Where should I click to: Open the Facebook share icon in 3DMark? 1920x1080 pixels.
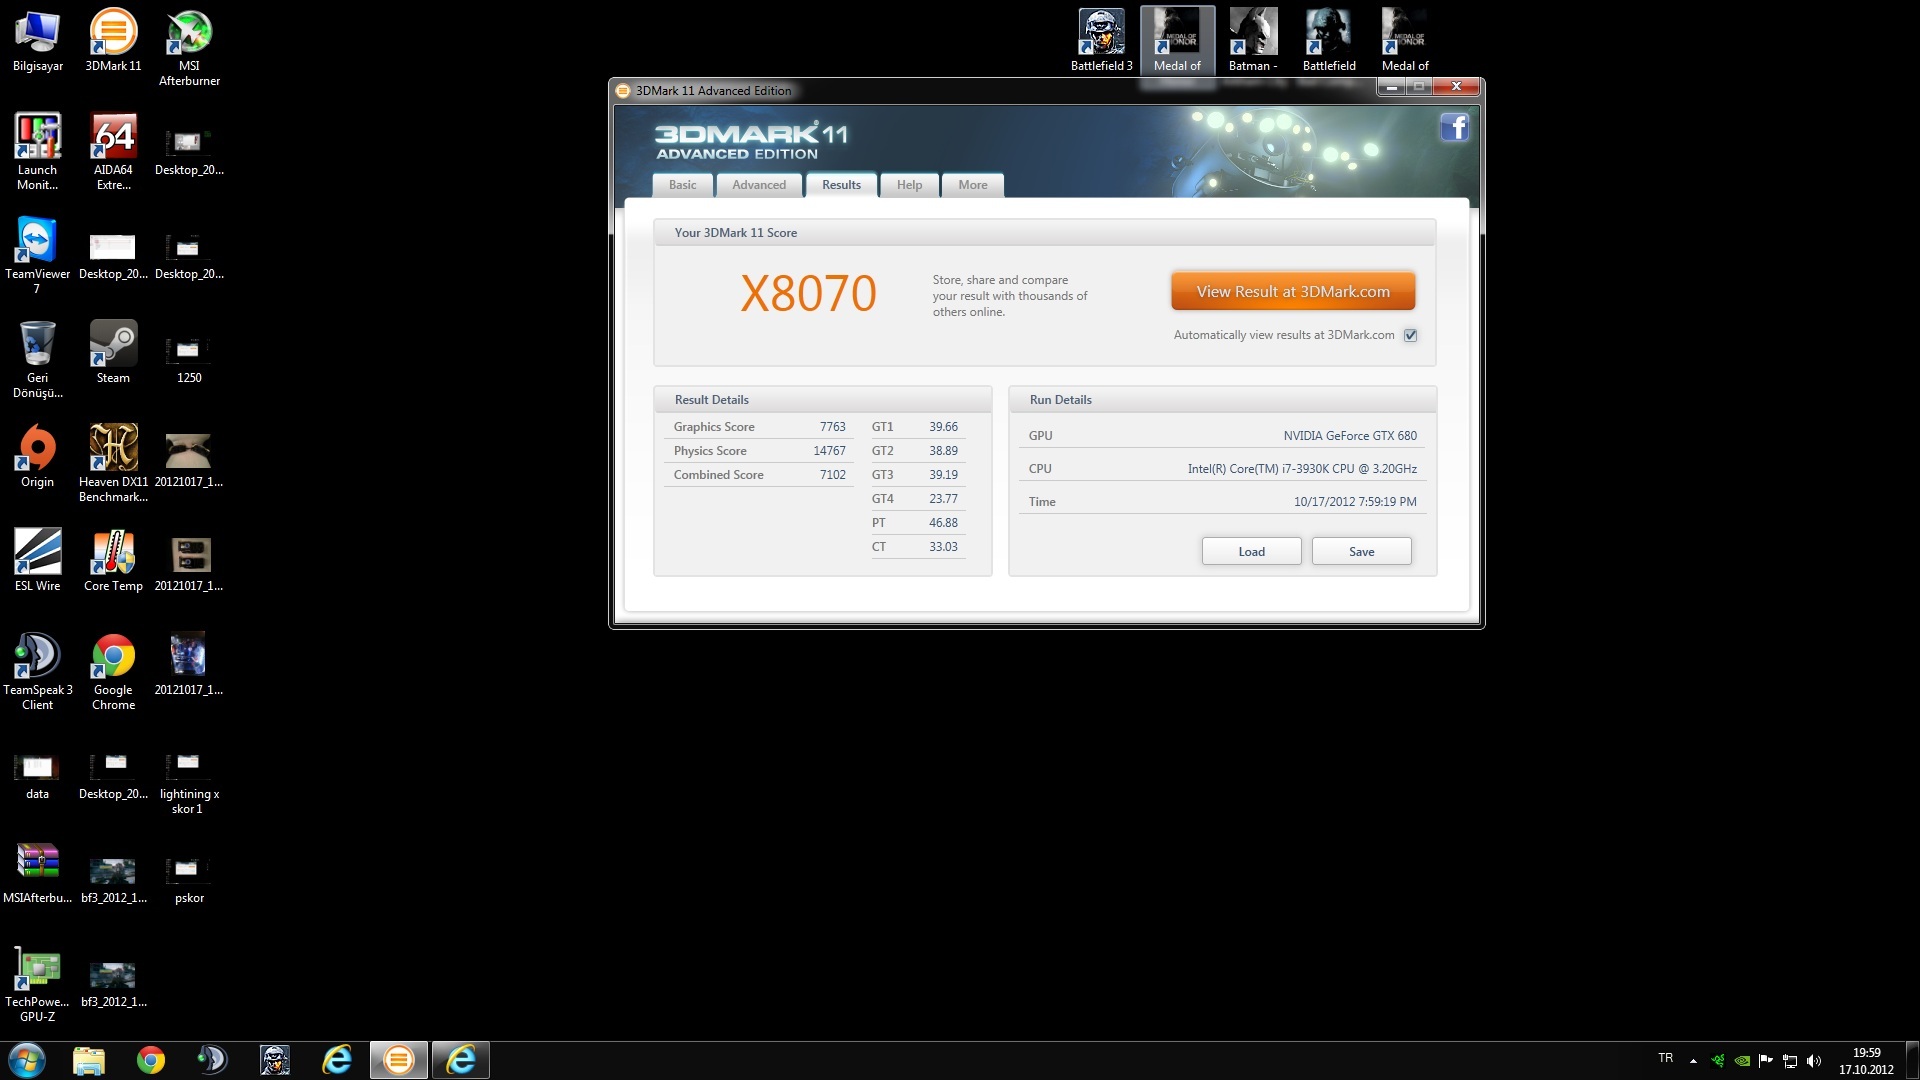click(x=1454, y=128)
